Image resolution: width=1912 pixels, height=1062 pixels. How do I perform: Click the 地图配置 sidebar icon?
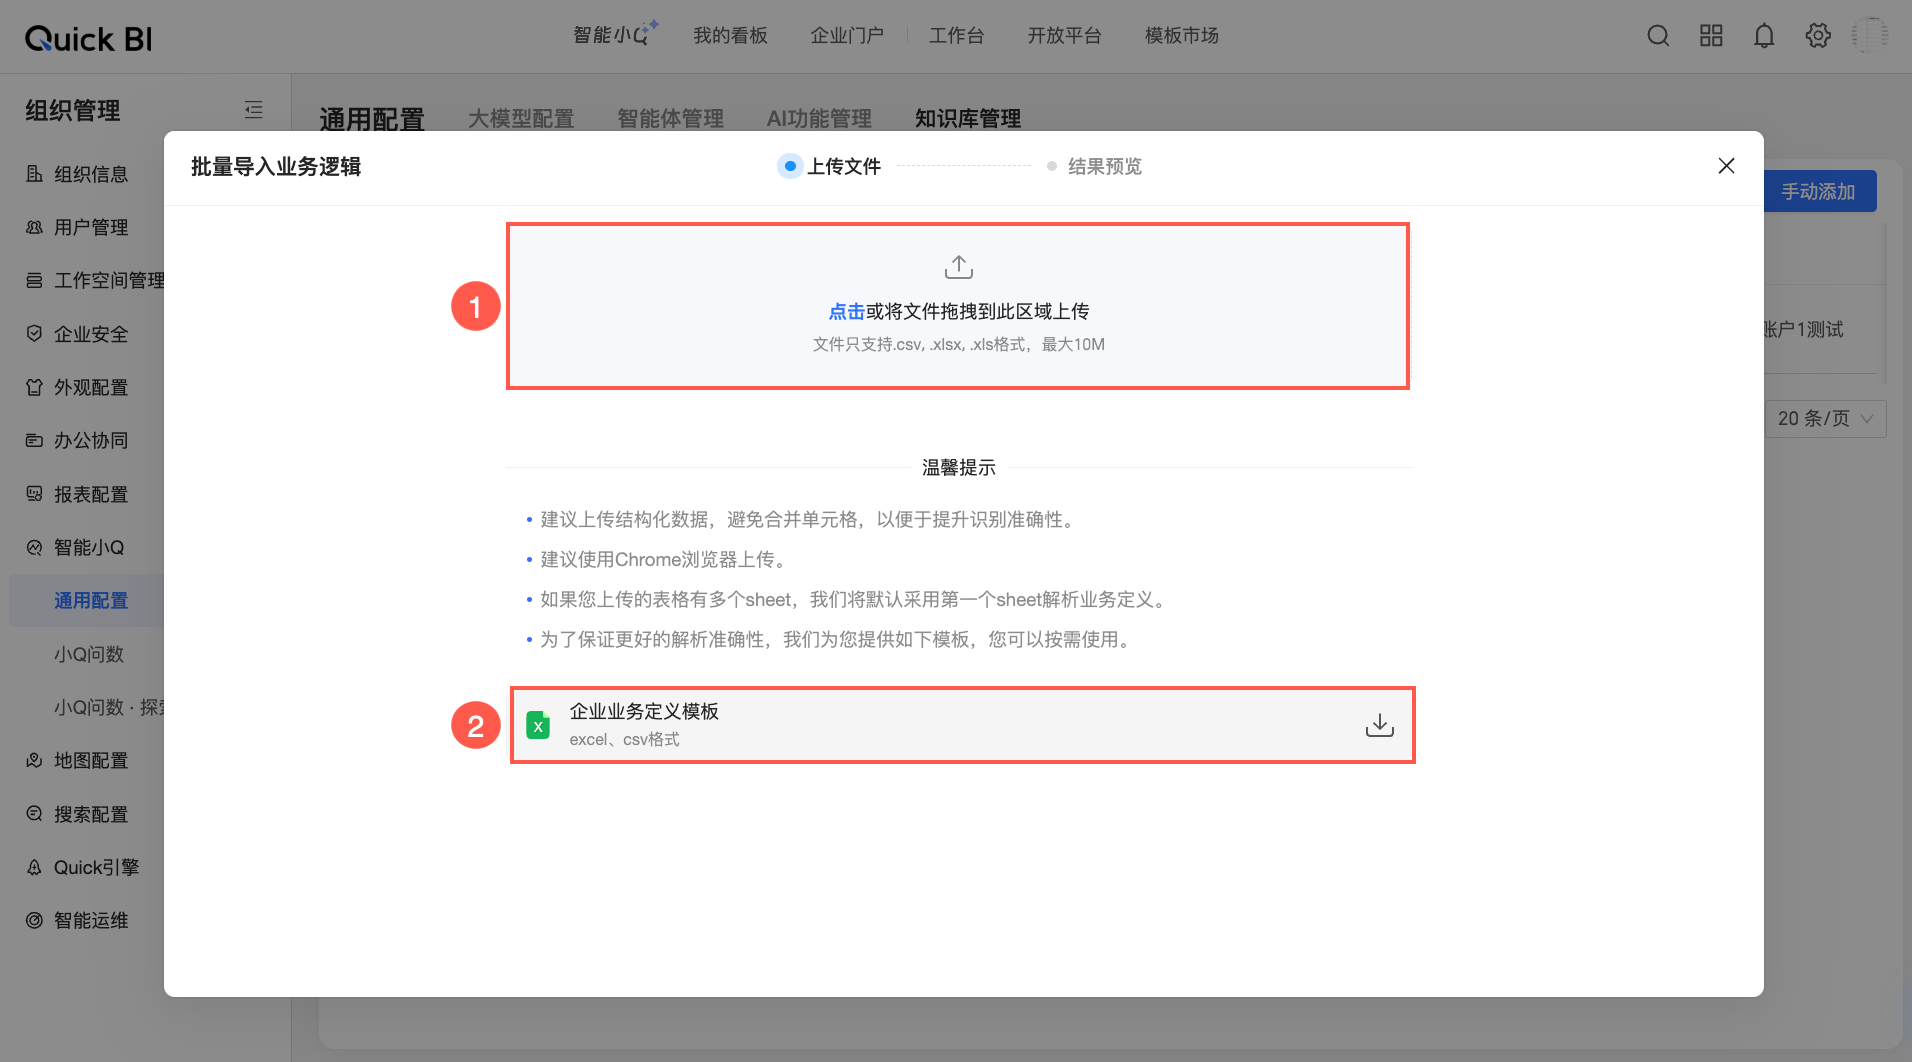(34, 760)
